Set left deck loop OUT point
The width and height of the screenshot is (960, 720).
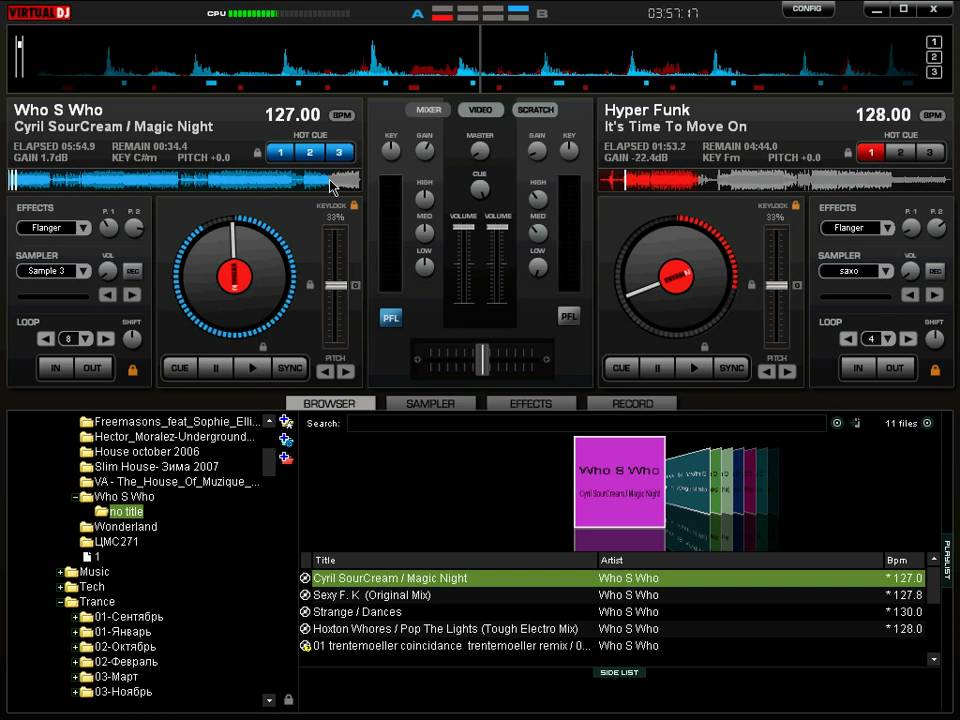coord(92,368)
